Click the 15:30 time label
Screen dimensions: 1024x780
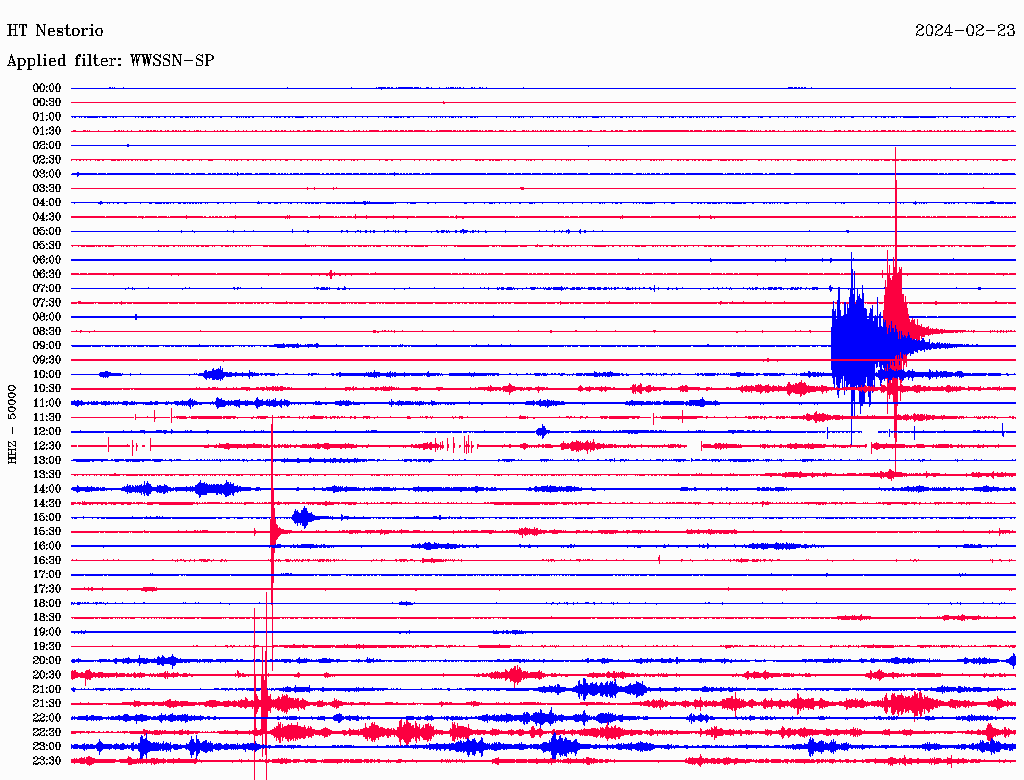(x=47, y=532)
